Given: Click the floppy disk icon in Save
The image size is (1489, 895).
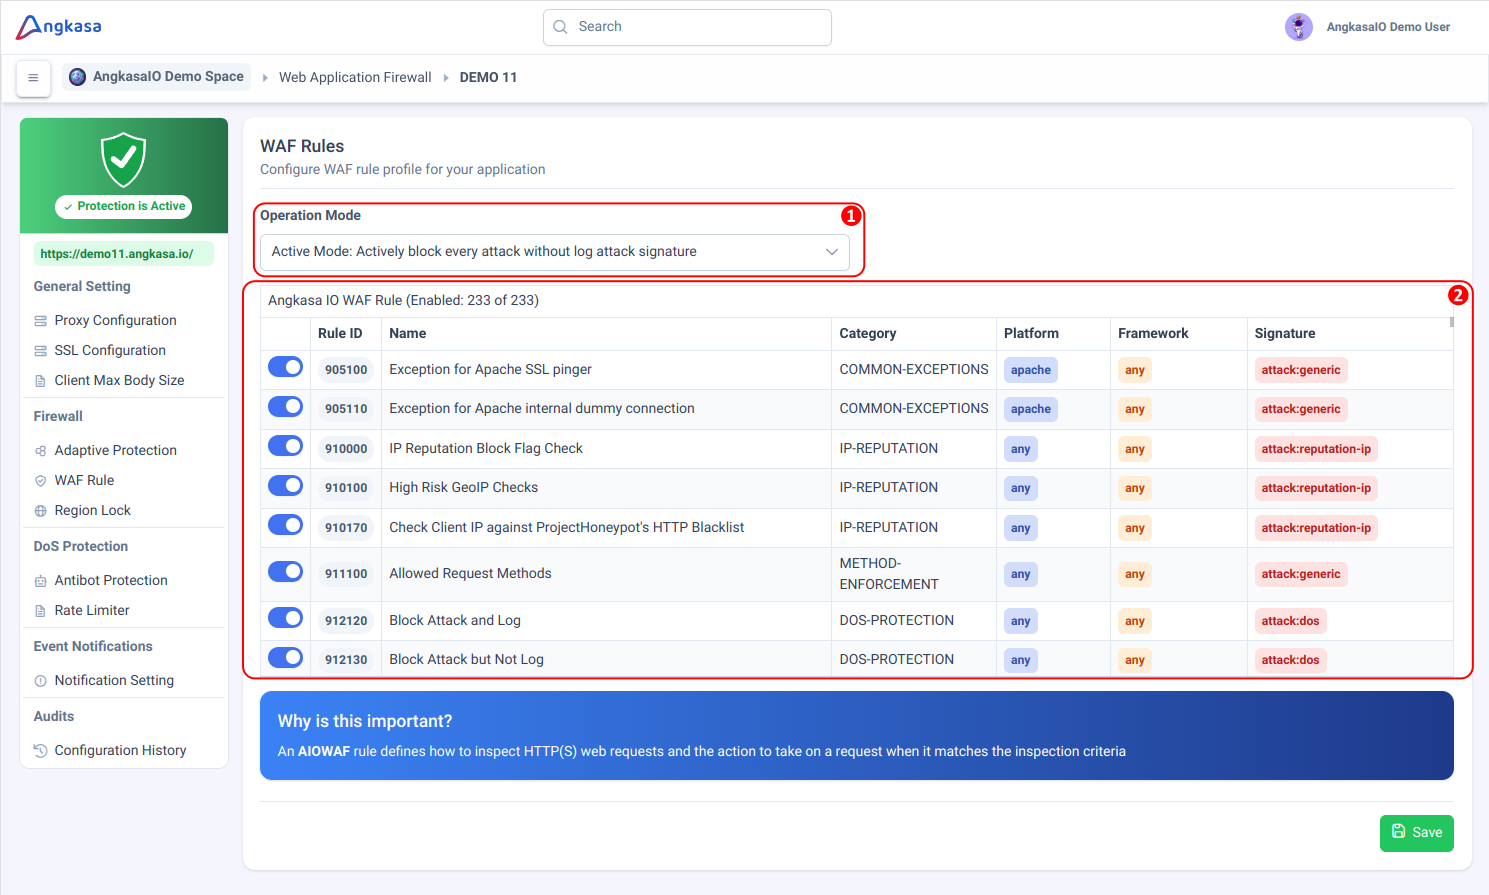Looking at the screenshot, I should pos(1399,832).
